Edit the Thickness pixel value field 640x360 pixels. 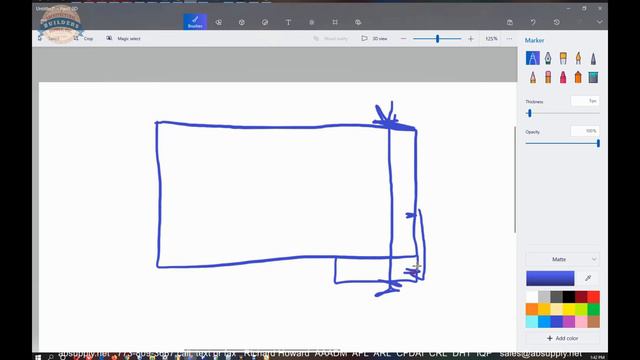coord(585,101)
